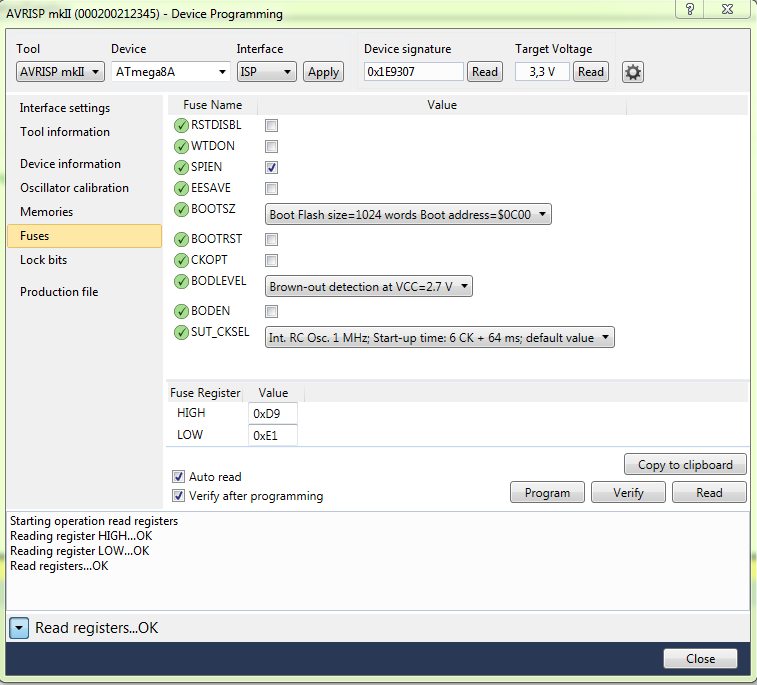Click the green check icon beside RSTDISBL
The height and width of the screenshot is (685, 757).
tap(181, 126)
